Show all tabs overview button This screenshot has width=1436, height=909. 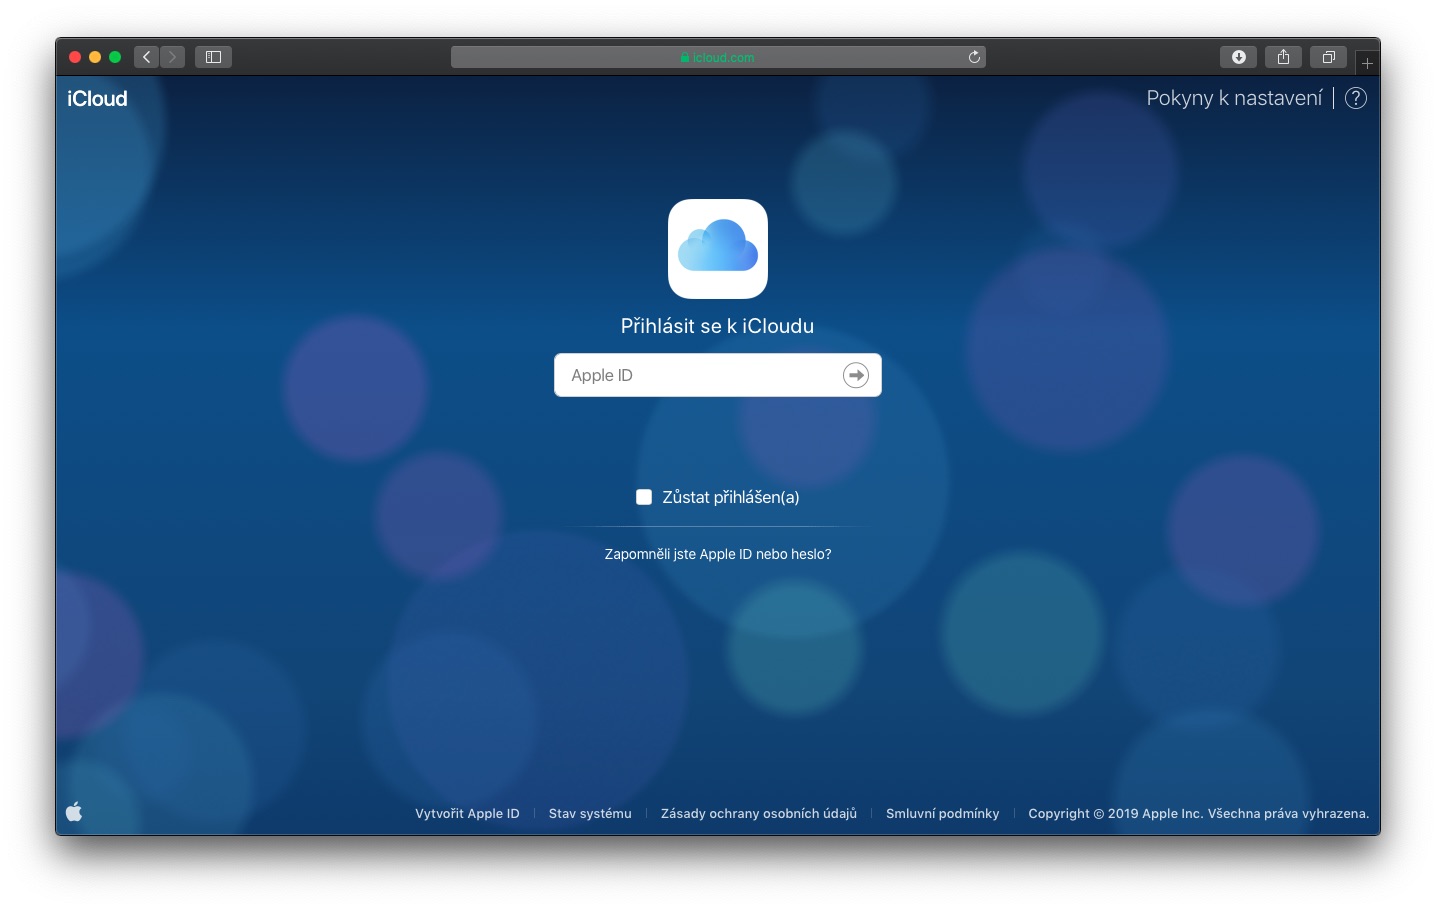point(1328,57)
